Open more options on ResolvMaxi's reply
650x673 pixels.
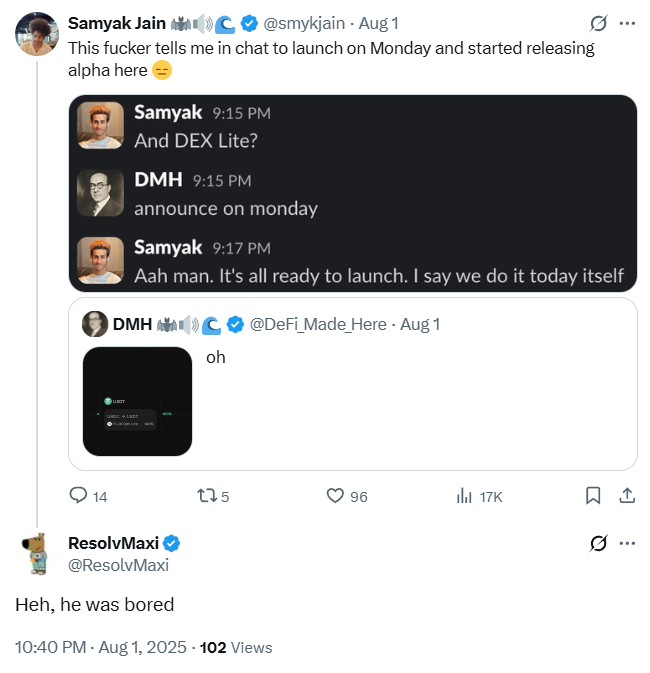[x=627, y=543]
